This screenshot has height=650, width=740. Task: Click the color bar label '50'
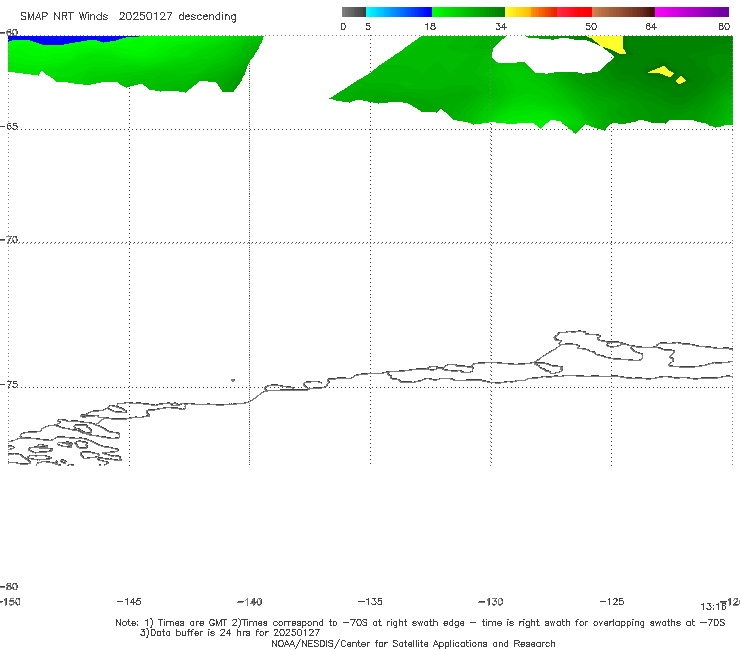pos(591,27)
